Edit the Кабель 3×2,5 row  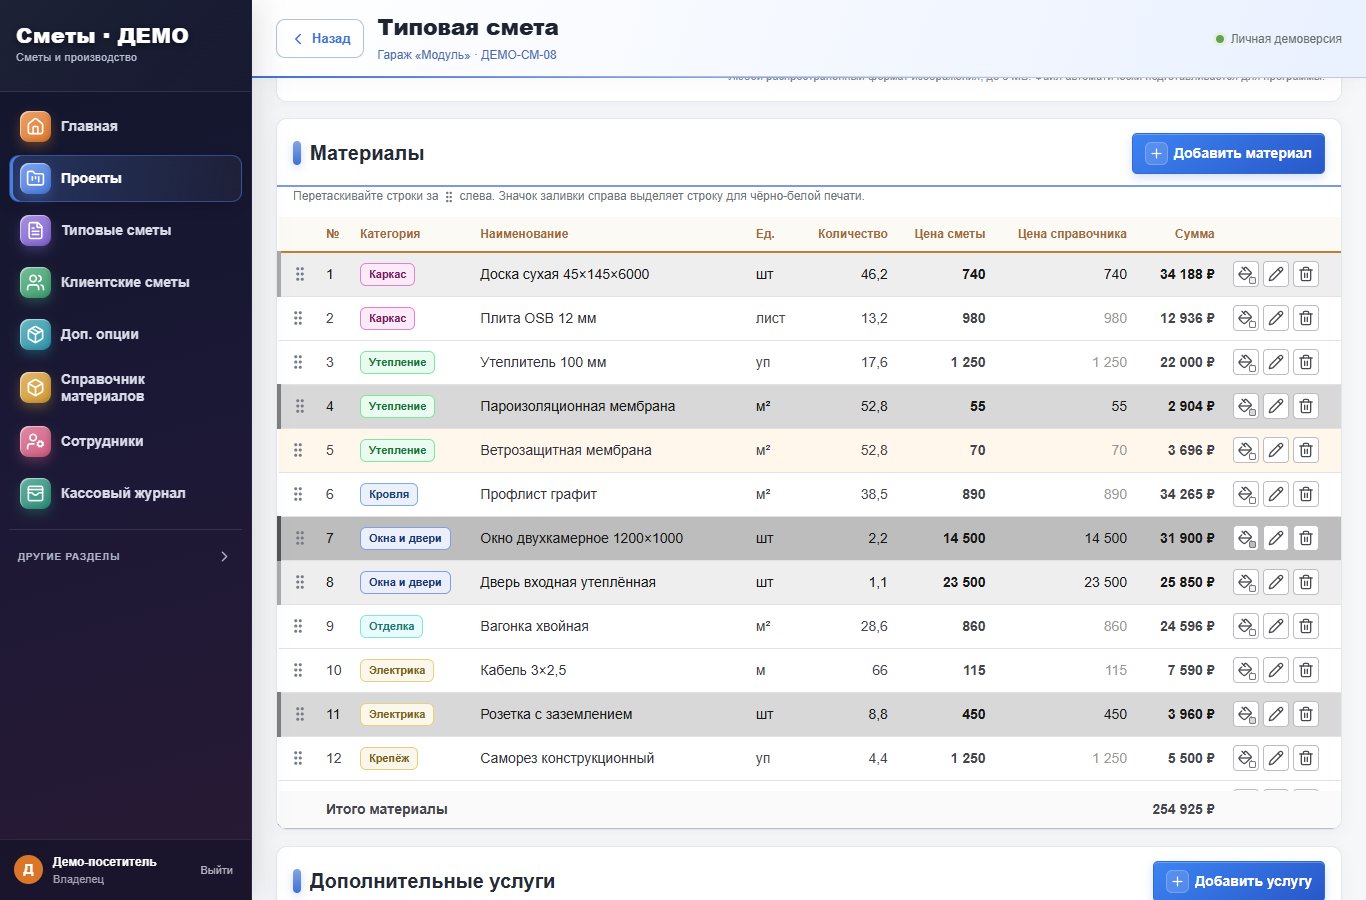pos(1276,670)
